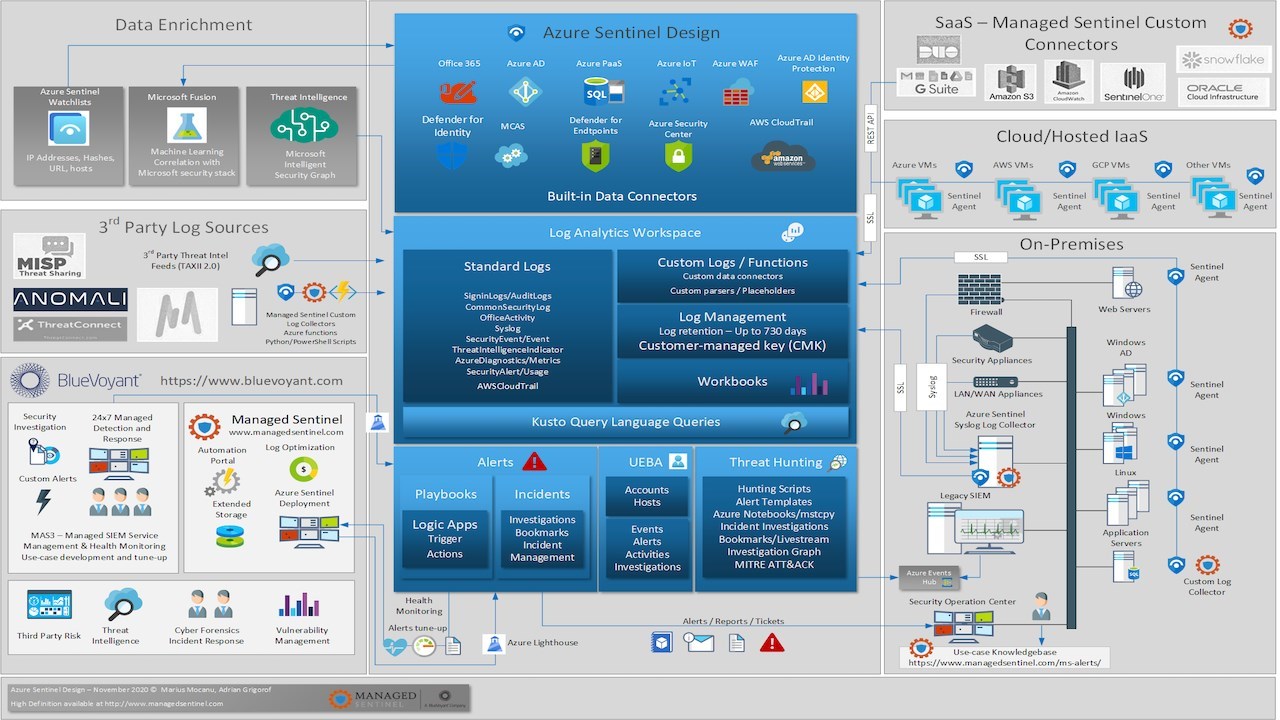Click the Azure Sentinel Watchlists eye icon
Viewport: 1280px width, 720px height.
(x=68, y=129)
